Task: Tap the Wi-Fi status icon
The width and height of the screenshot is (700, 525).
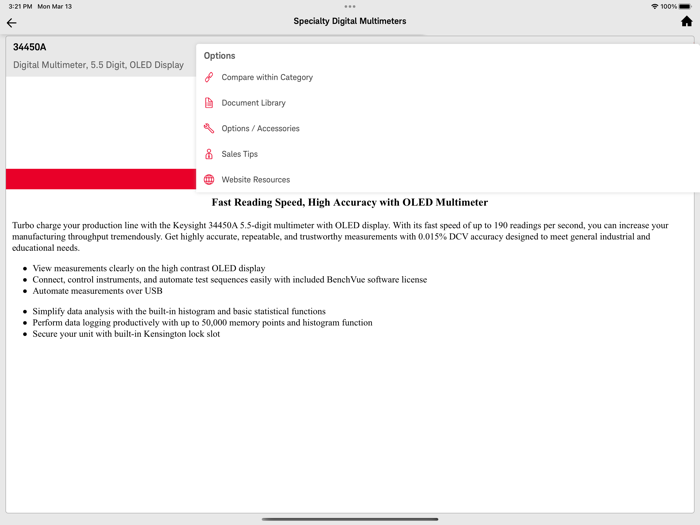Action: point(655,6)
